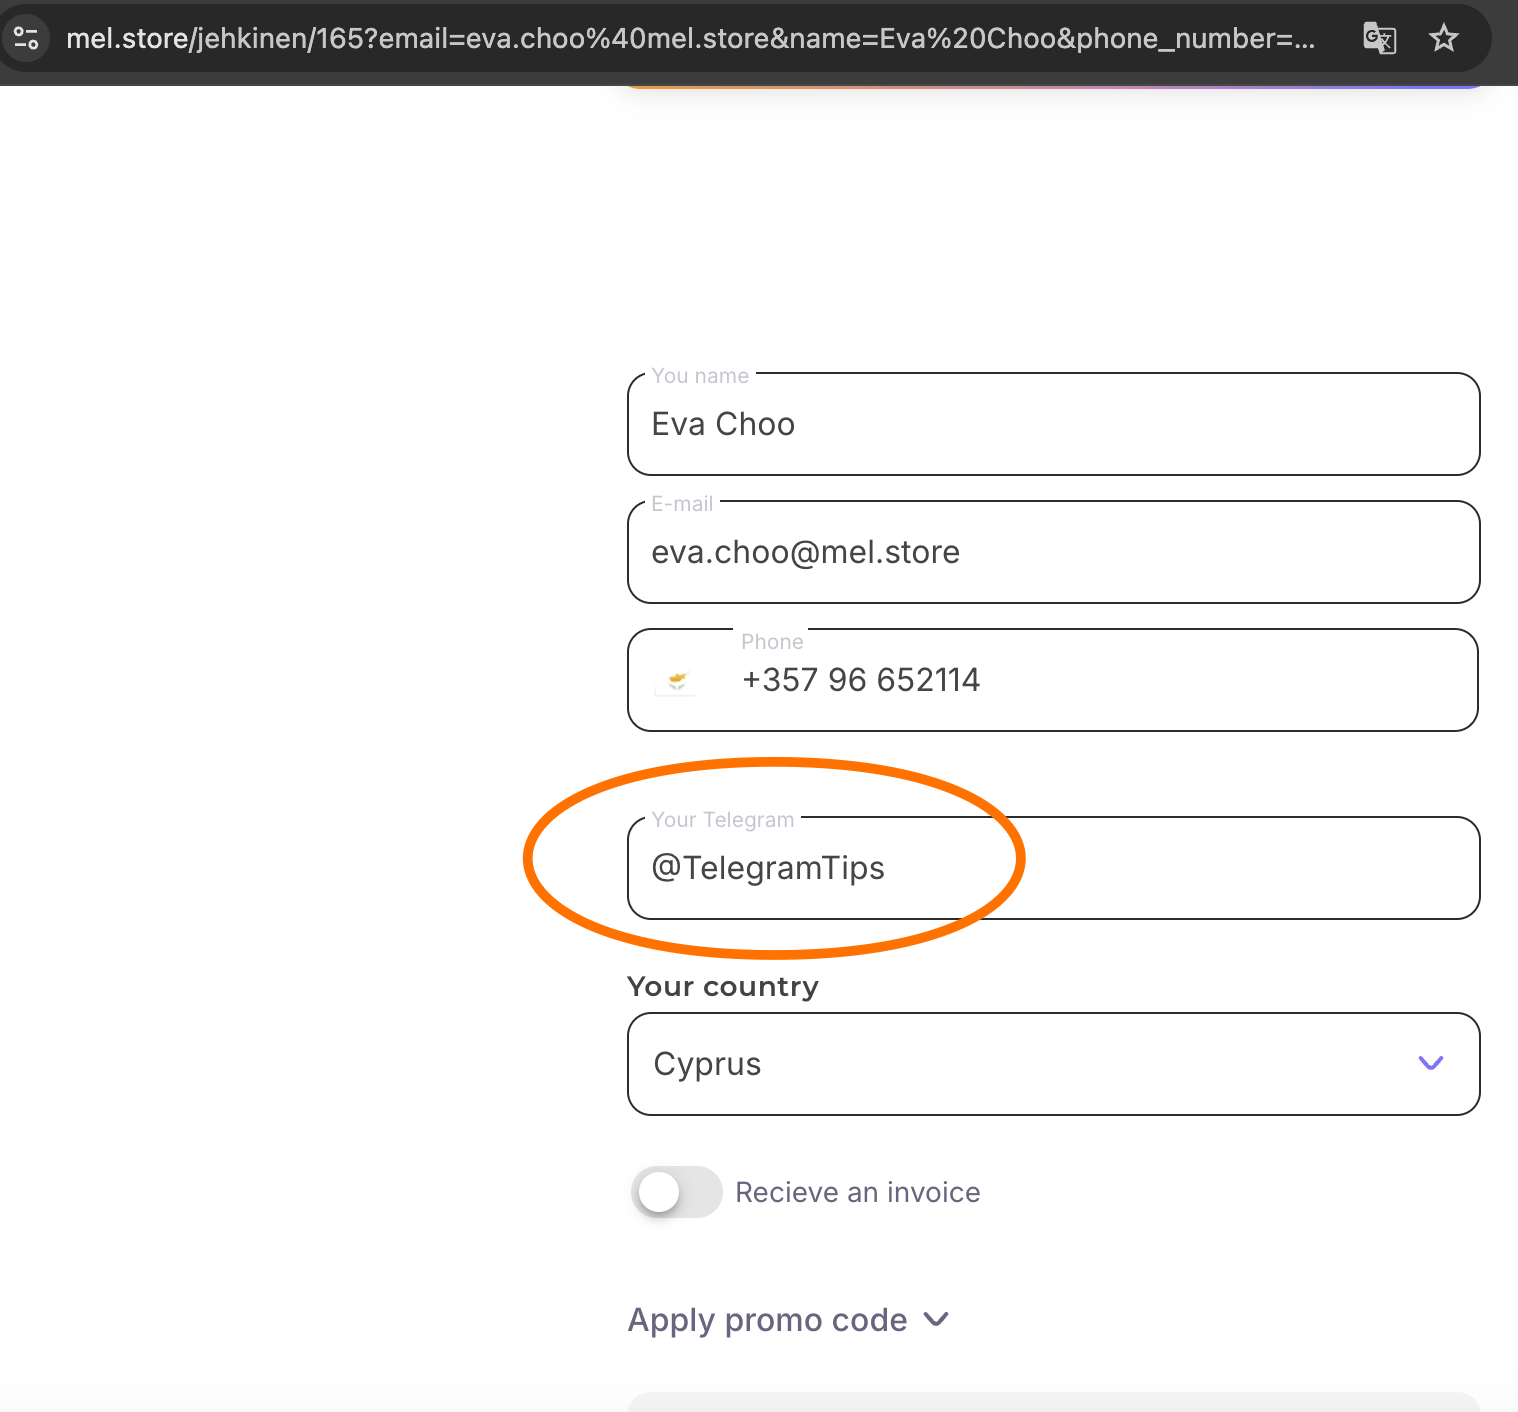Click the 'Phone' floating label
This screenshot has width=1518, height=1412.
[772, 642]
